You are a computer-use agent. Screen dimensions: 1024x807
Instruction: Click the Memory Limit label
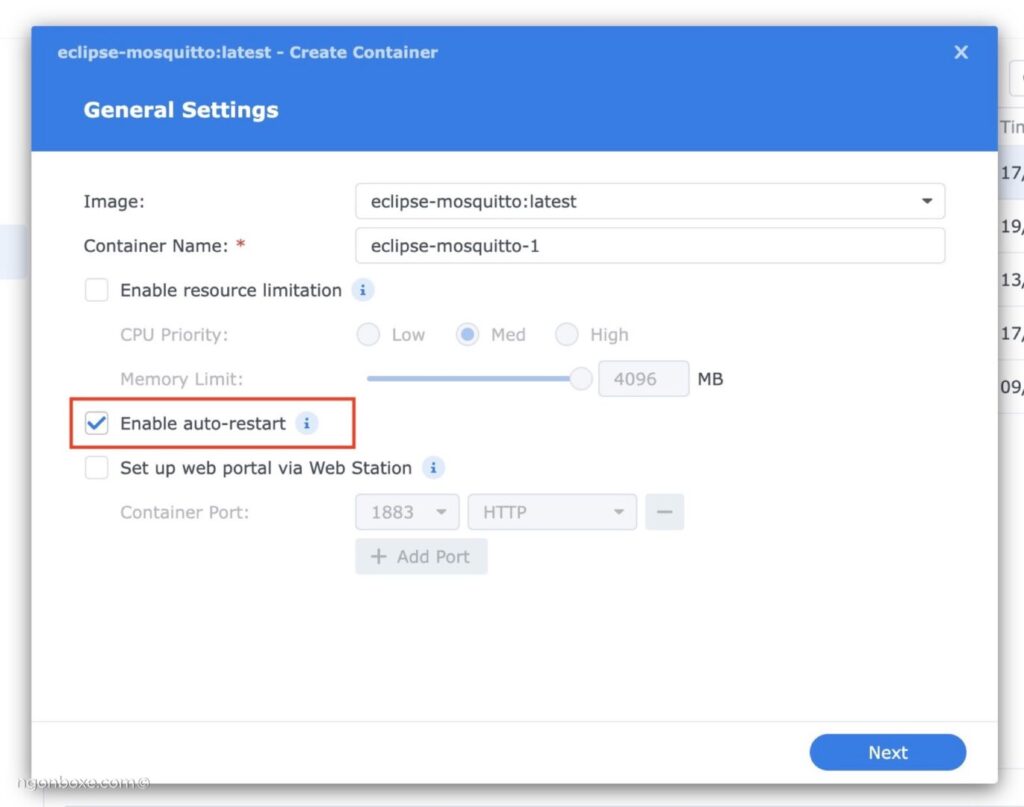click(182, 379)
